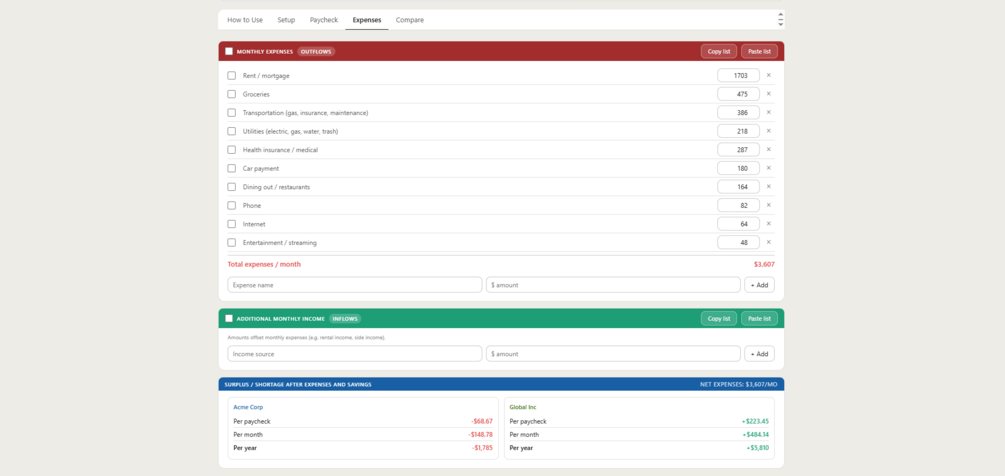1005x476 pixels.
Task: Remove the Health insurance / medical row
Action: click(x=768, y=149)
